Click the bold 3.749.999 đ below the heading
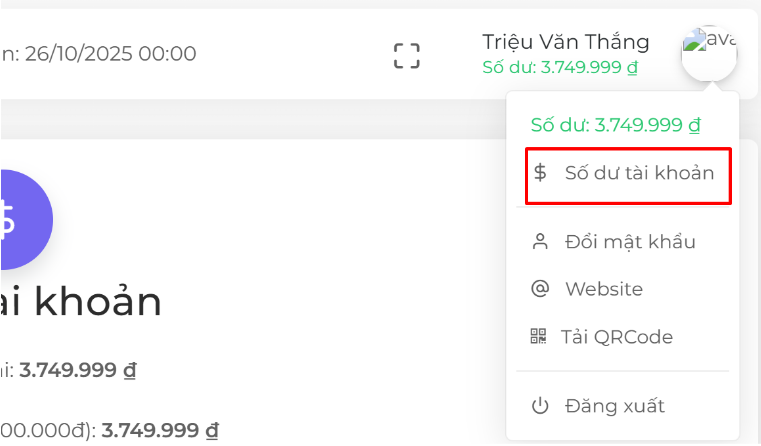 [78, 370]
